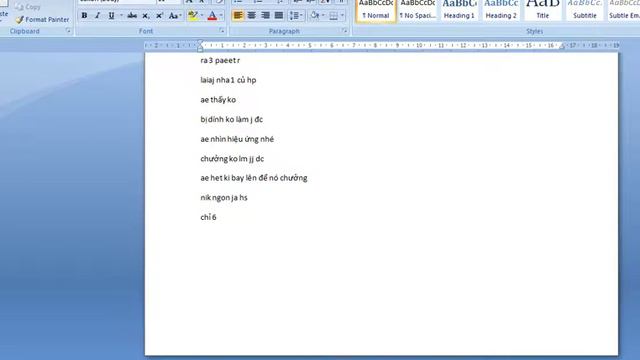The height and width of the screenshot is (360, 640).
Task: Apply bottom border button
Action: point(333,16)
